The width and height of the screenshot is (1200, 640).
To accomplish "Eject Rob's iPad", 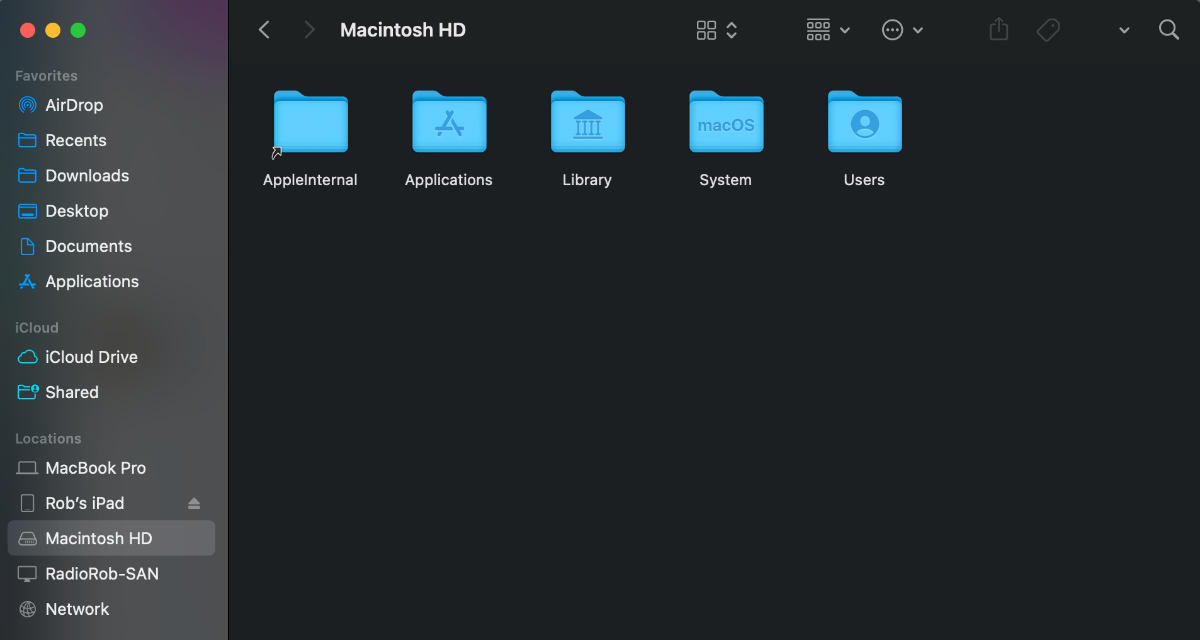I will [194, 503].
